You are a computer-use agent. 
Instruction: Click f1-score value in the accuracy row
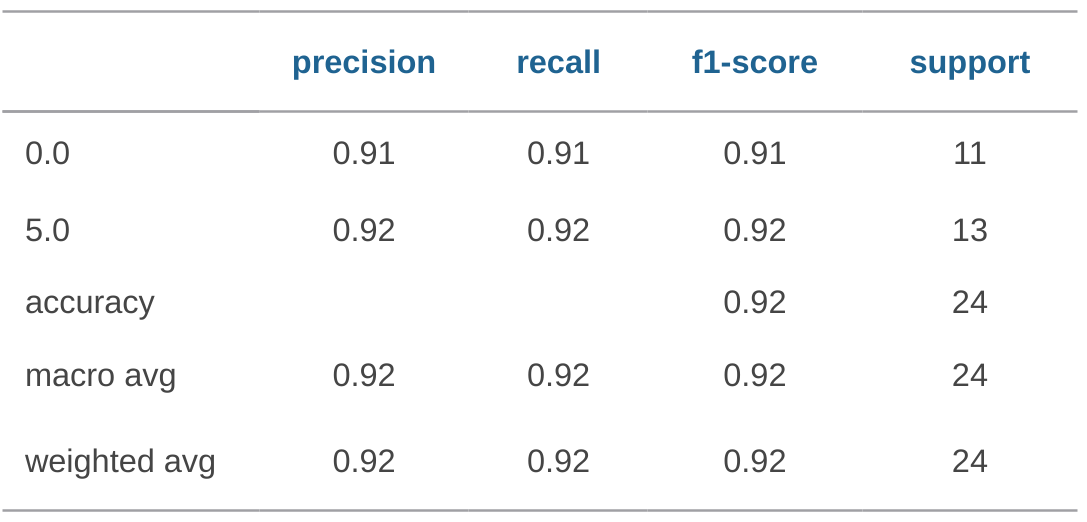click(754, 302)
